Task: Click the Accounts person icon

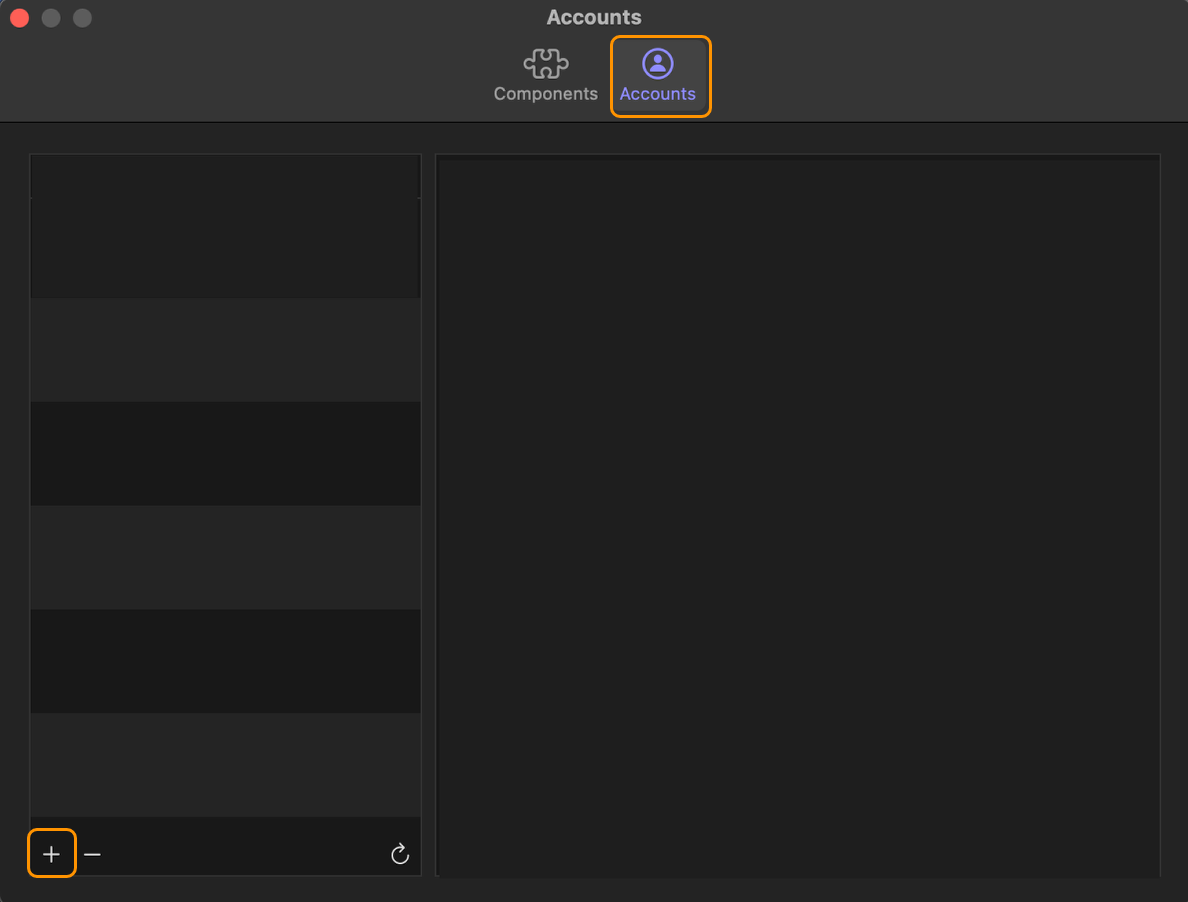Action: [x=658, y=64]
